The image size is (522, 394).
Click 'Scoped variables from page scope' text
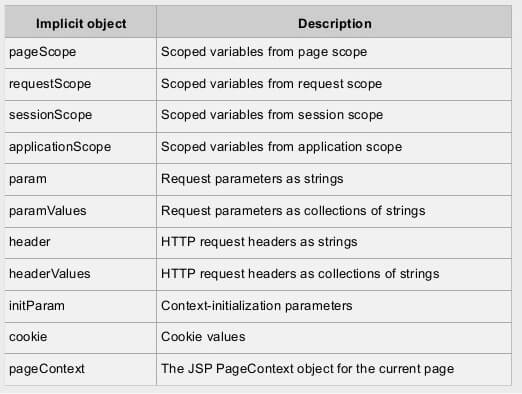[x=264, y=52]
